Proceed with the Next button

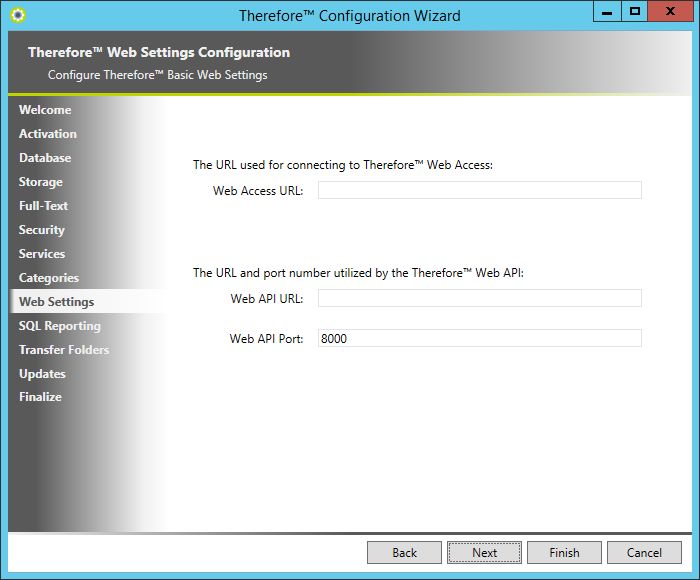tap(484, 553)
